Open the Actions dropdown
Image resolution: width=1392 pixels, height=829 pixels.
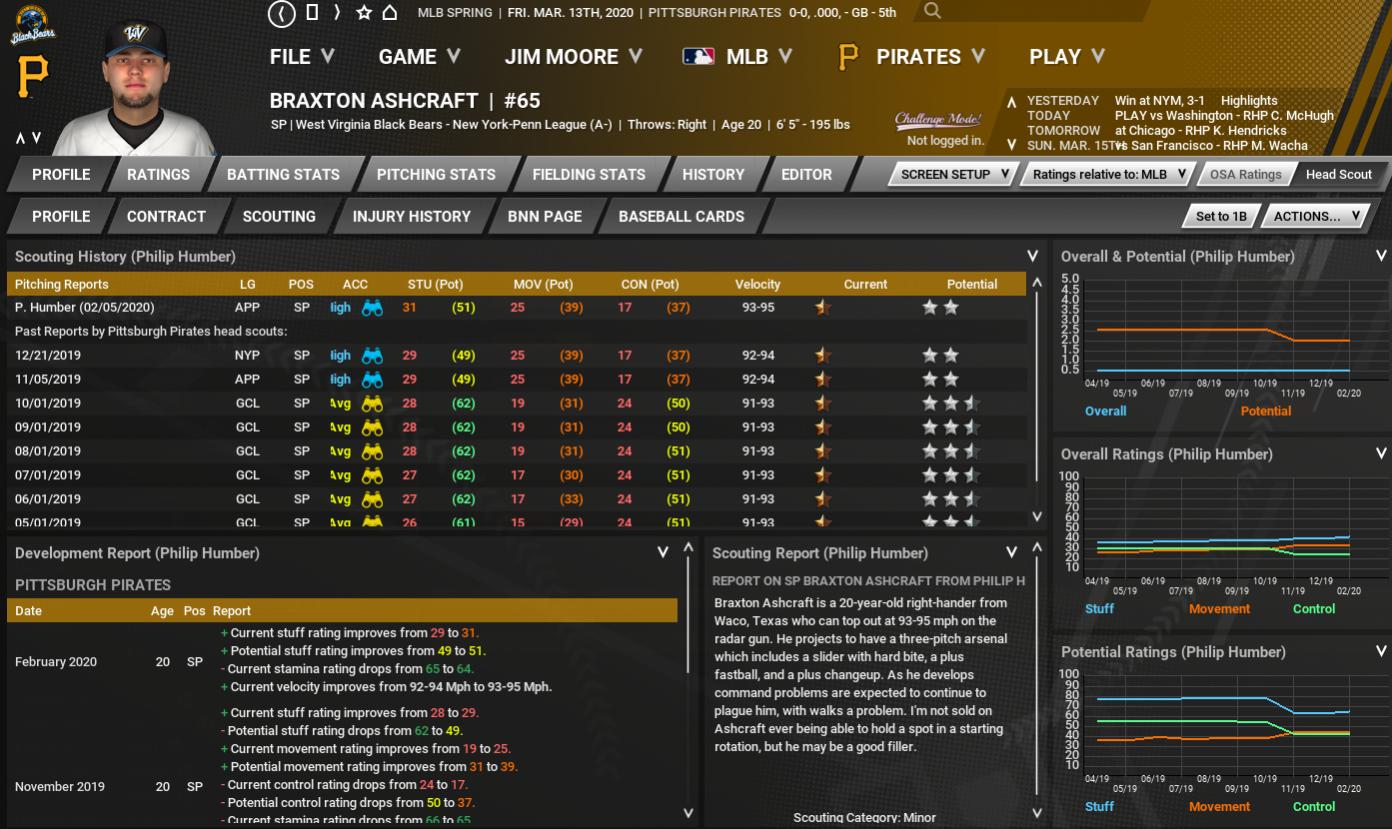tap(1314, 216)
